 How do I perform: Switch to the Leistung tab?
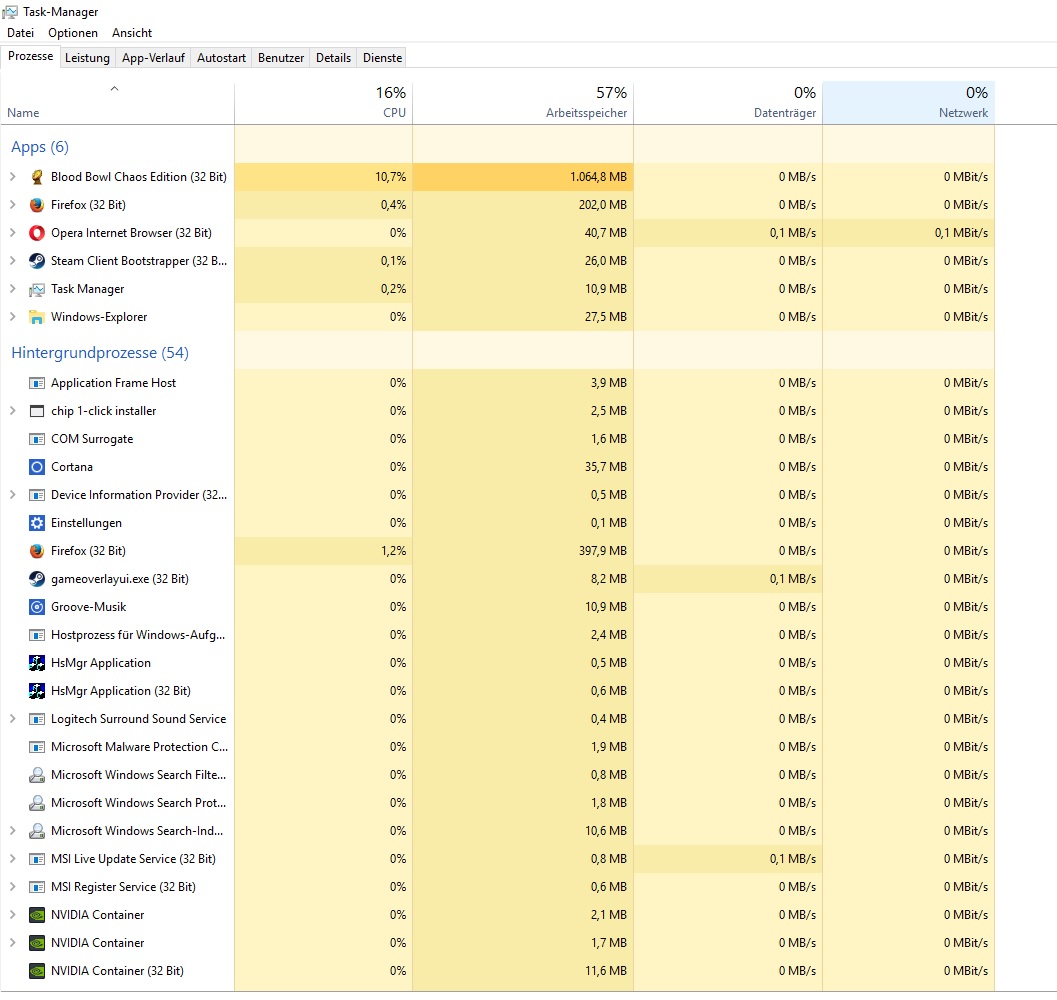(87, 58)
